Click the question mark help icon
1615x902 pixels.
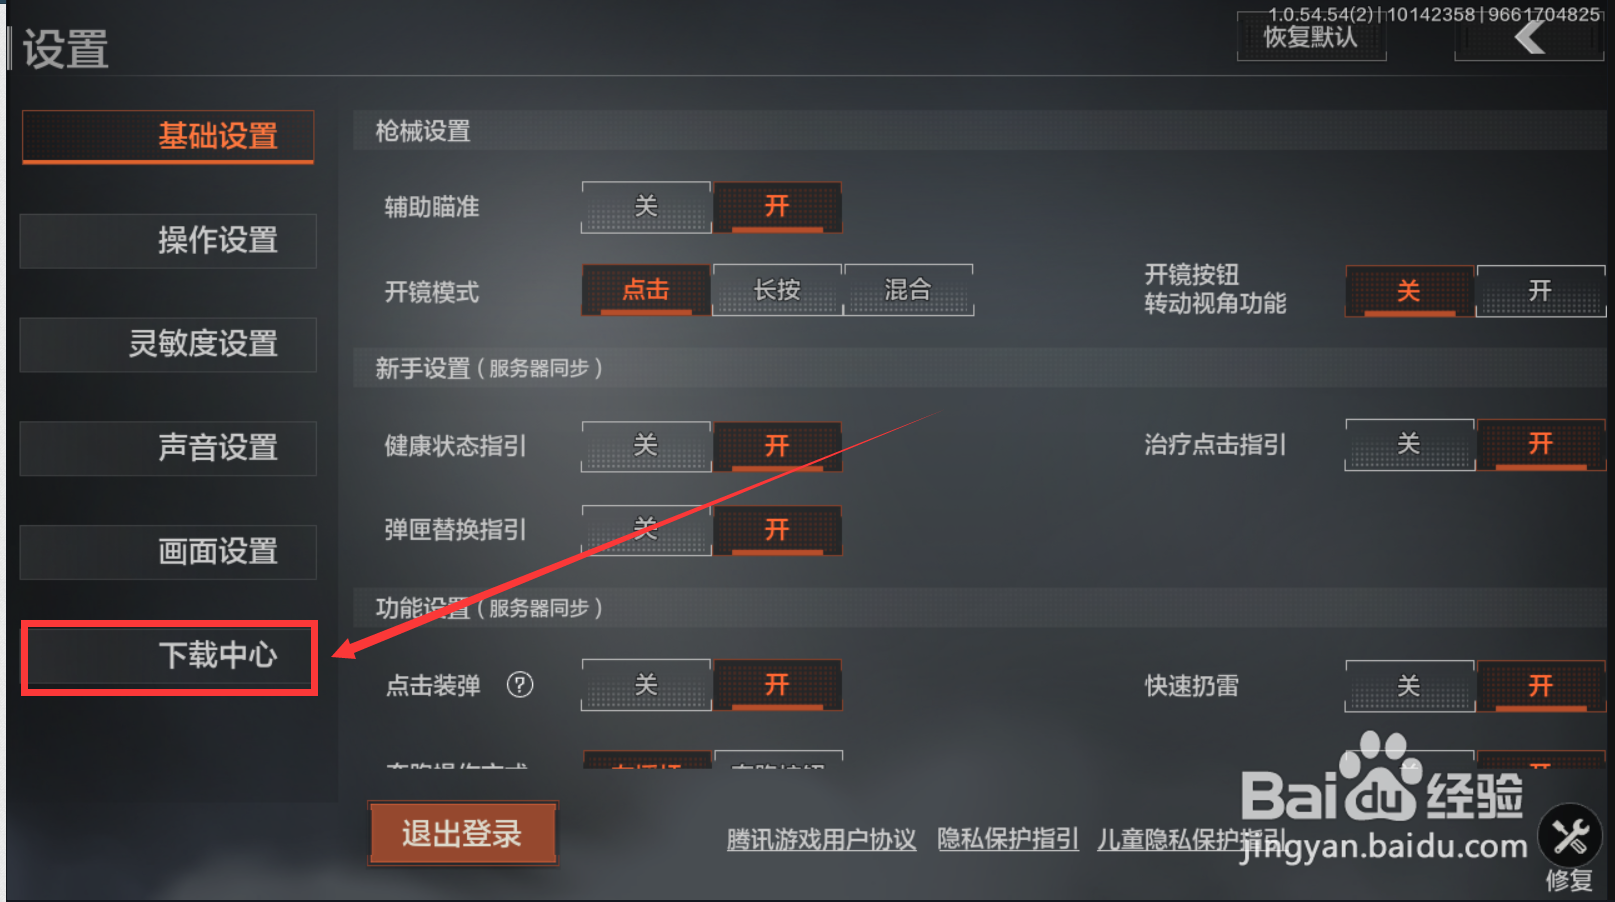click(520, 685)
